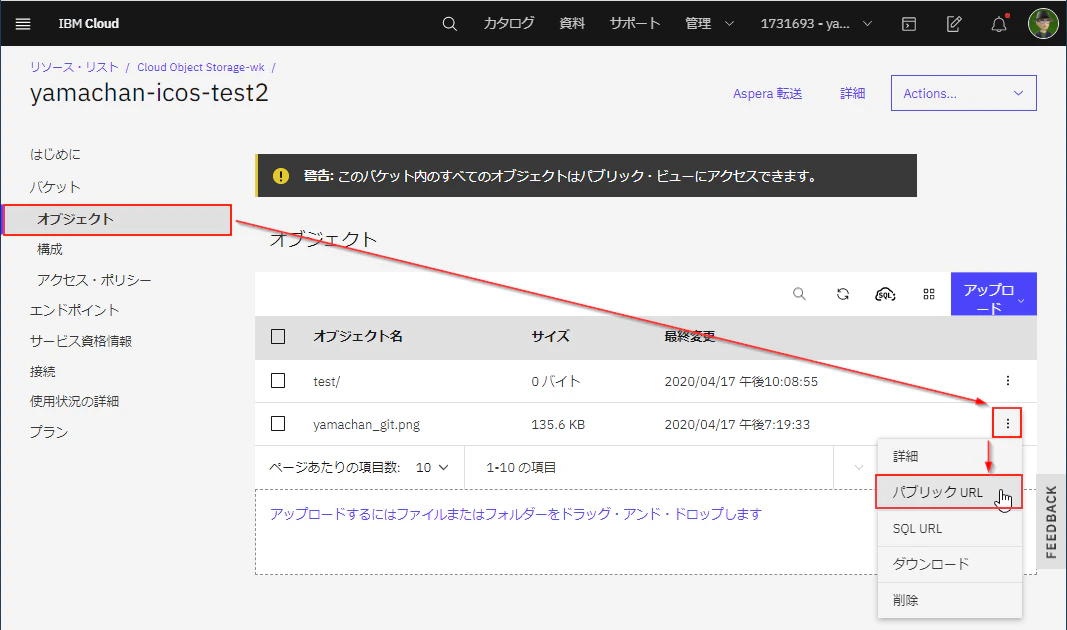This screenshot has height=630, width=1067.
Task: Check the test/ row checkbox
Action: pyautogui.click(x=278, y=380)
